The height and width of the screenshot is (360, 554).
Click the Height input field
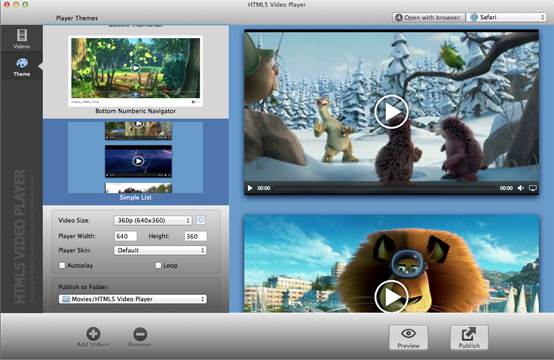196,236
